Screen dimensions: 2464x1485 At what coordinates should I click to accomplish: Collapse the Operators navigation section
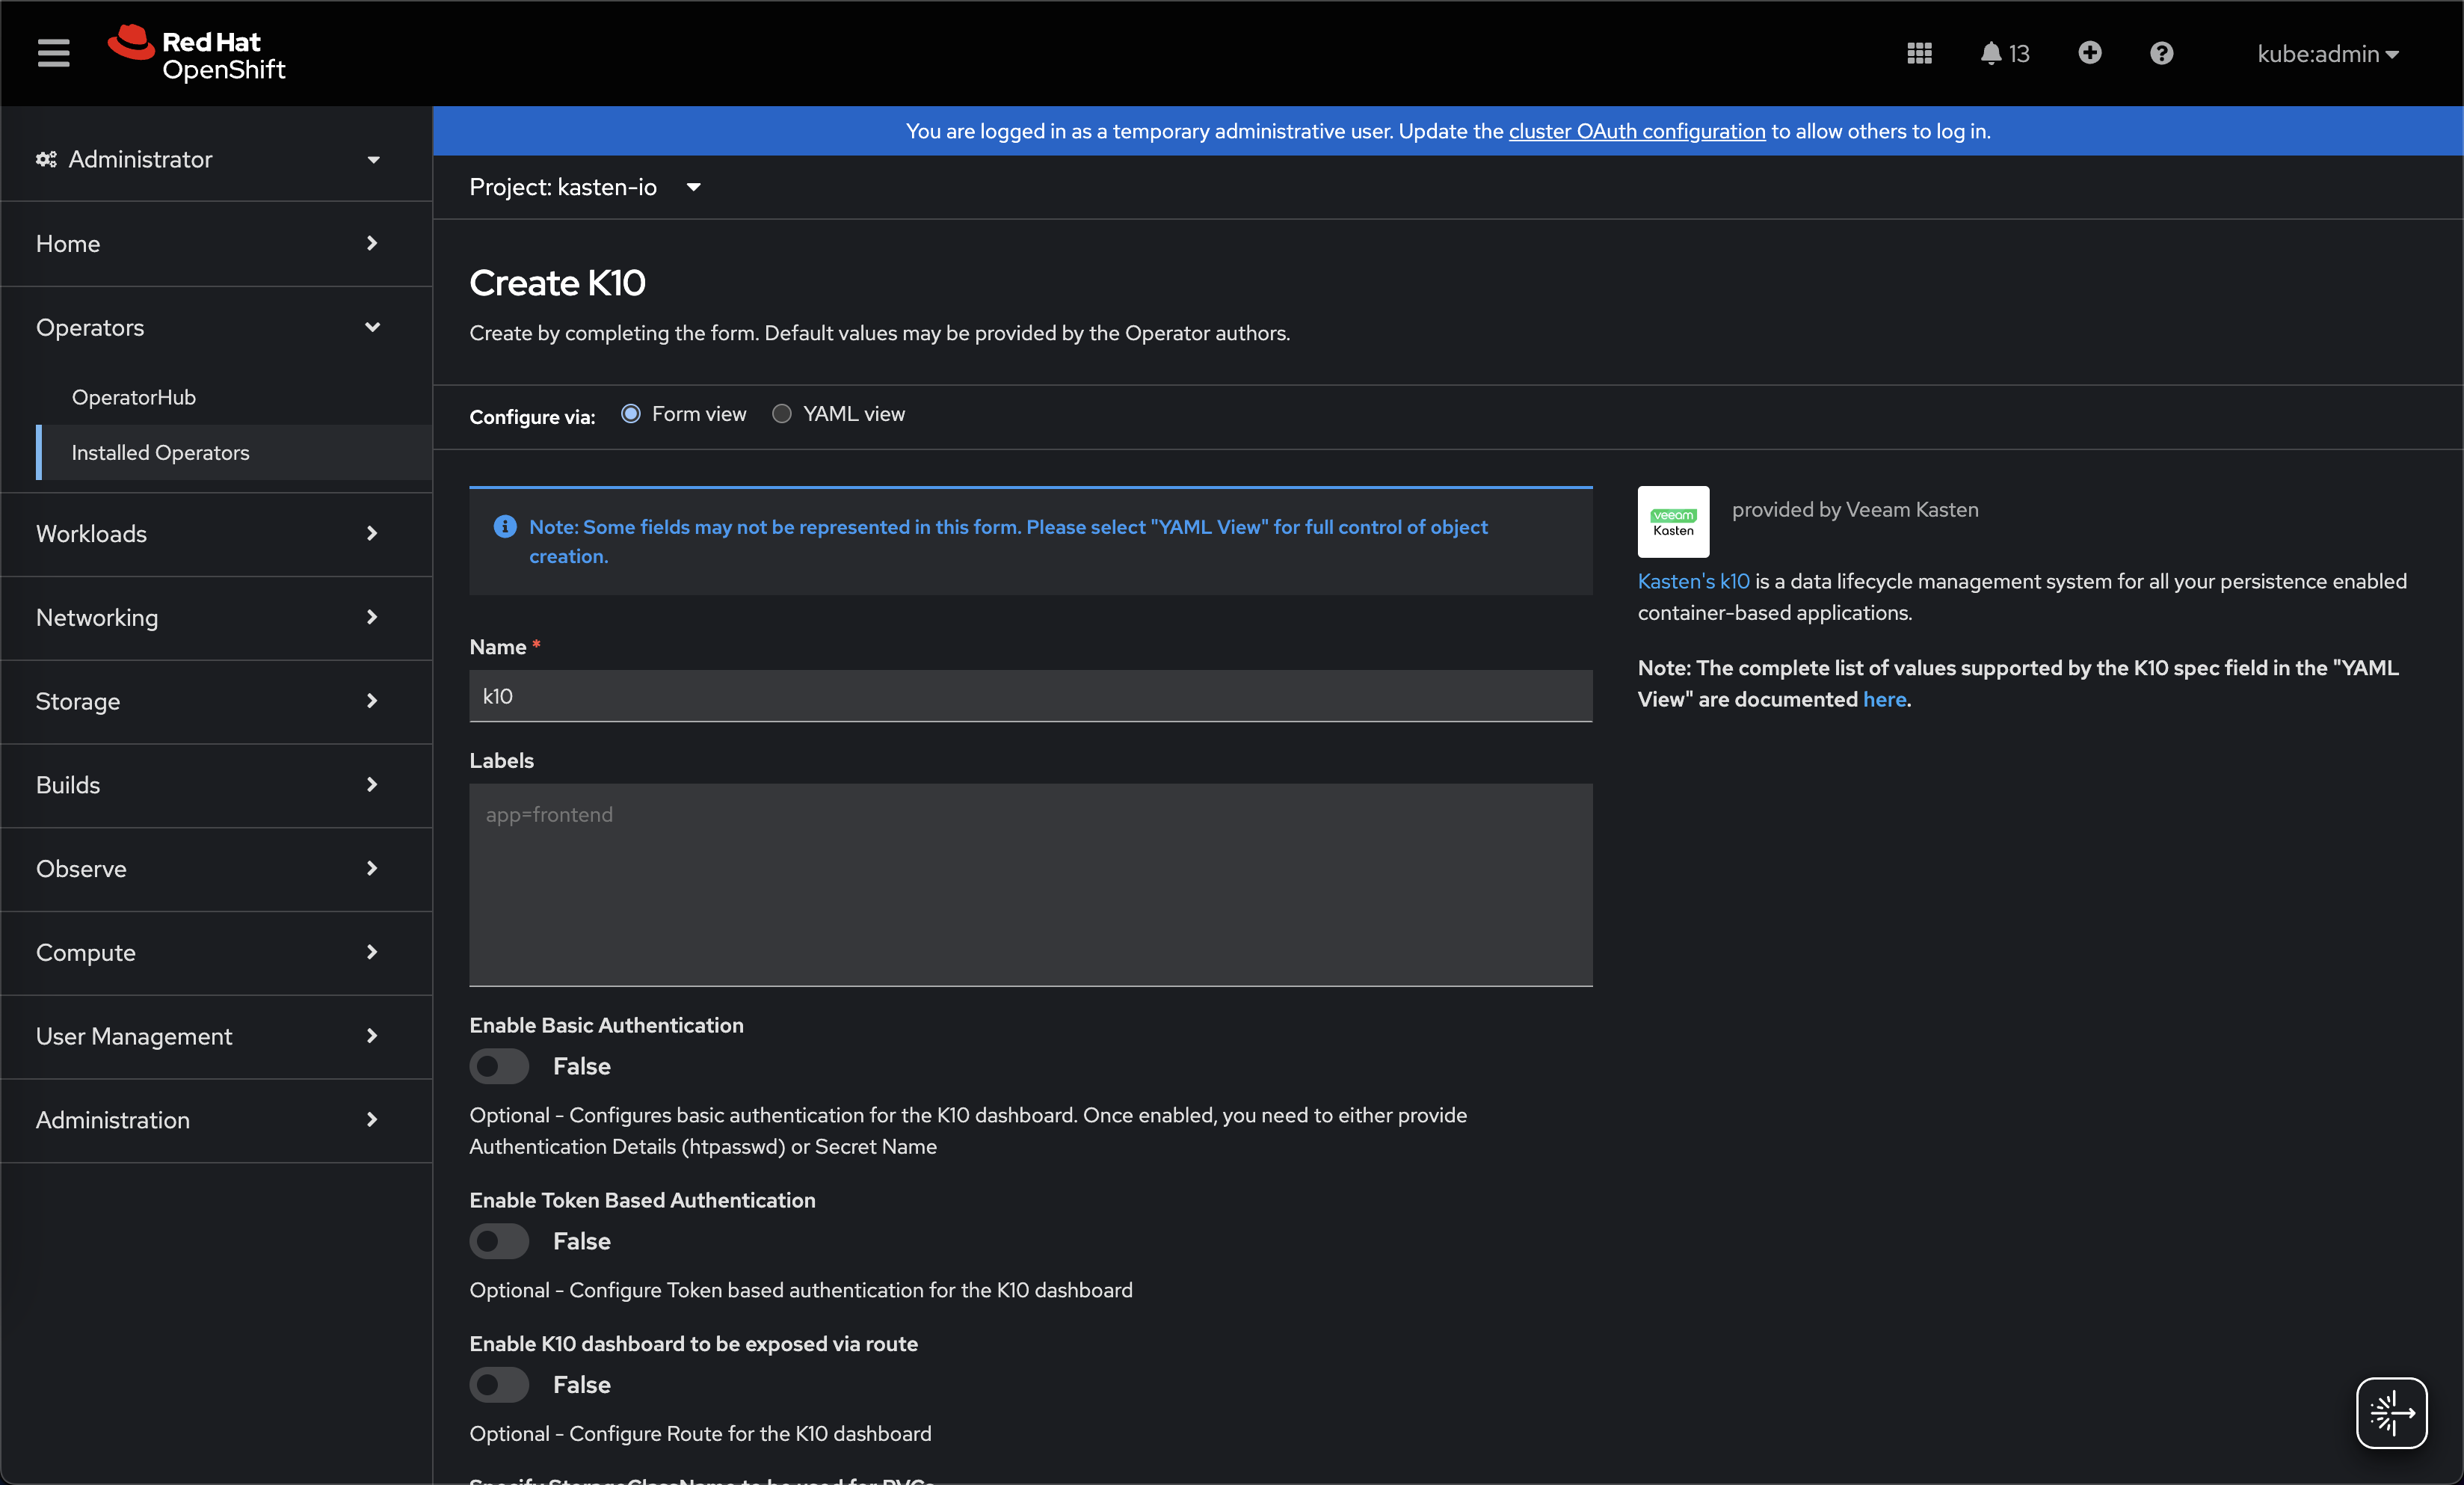click(x=216, y=327)
